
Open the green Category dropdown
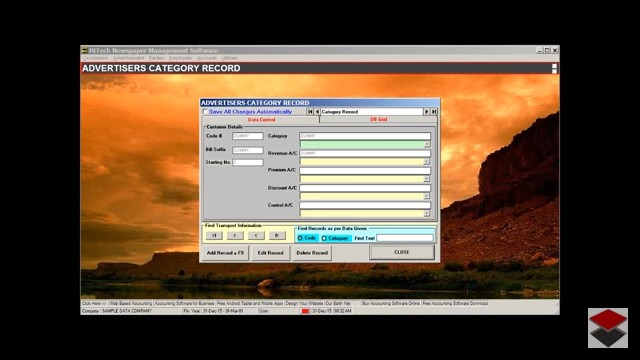tap(427, 144)
